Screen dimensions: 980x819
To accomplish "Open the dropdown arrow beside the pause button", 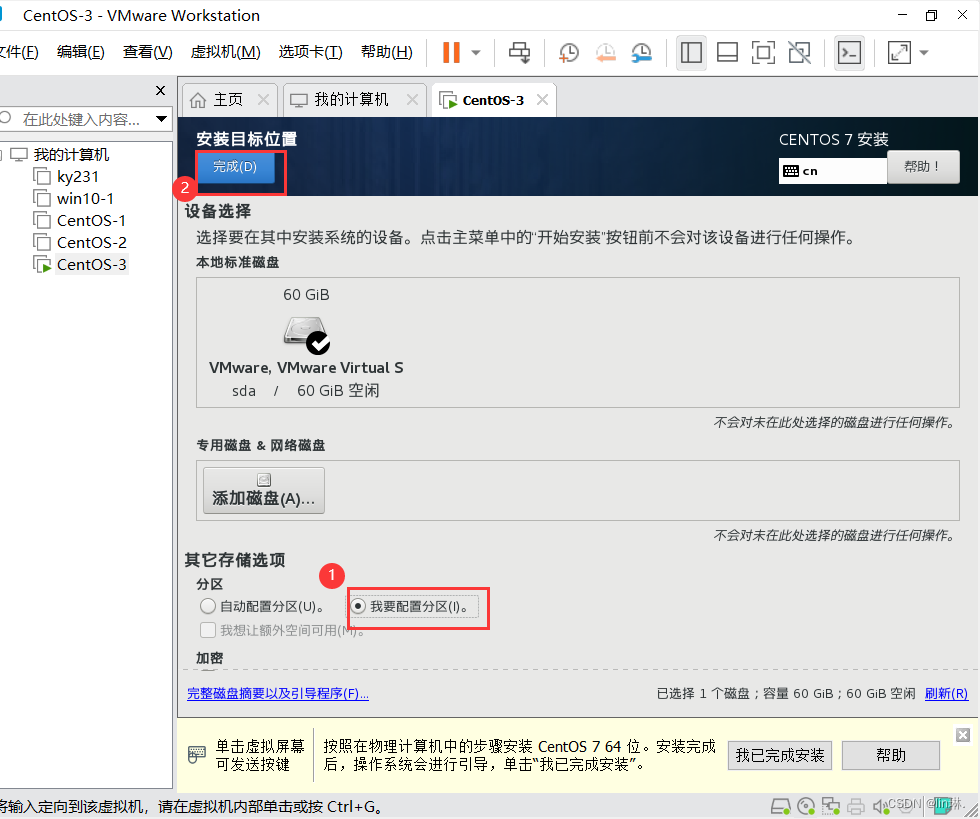I will point(476,53).
